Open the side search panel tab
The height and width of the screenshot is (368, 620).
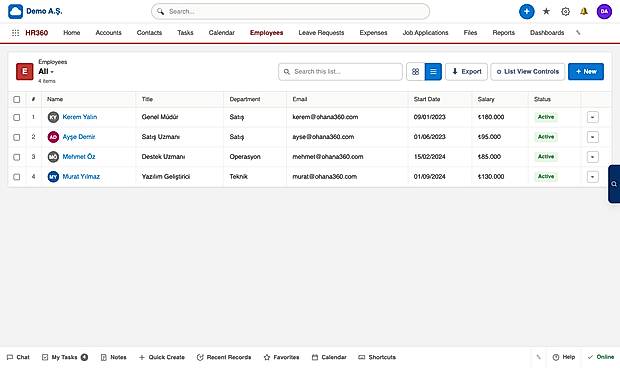point(614,184)
